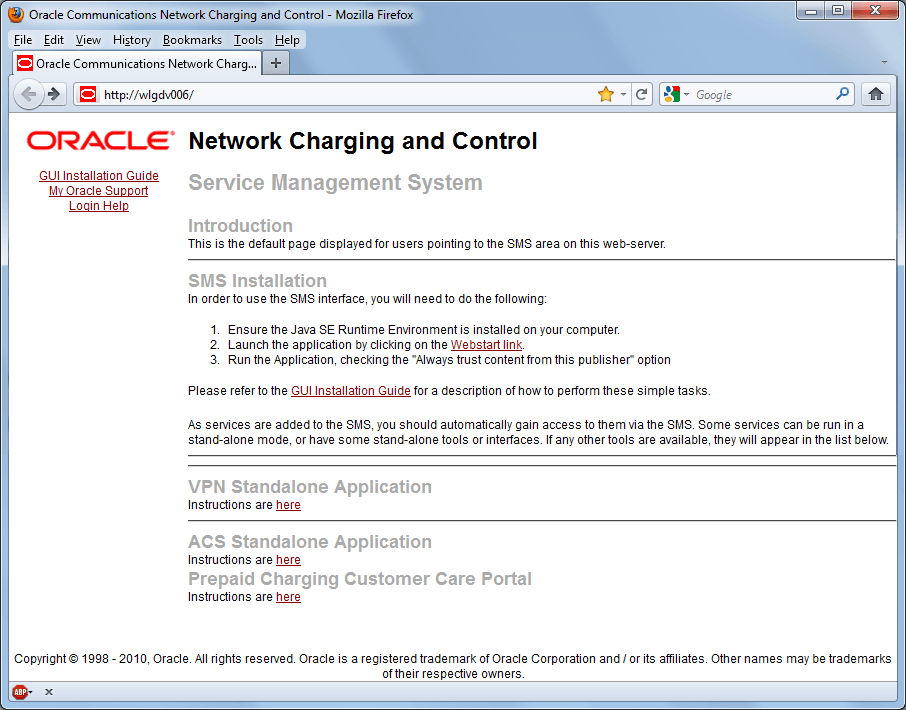Image resolution: width=906 pixels, height=710 pixels.
Task: Open ACS Standalone Application instructions here link
Action: point(288,559)
